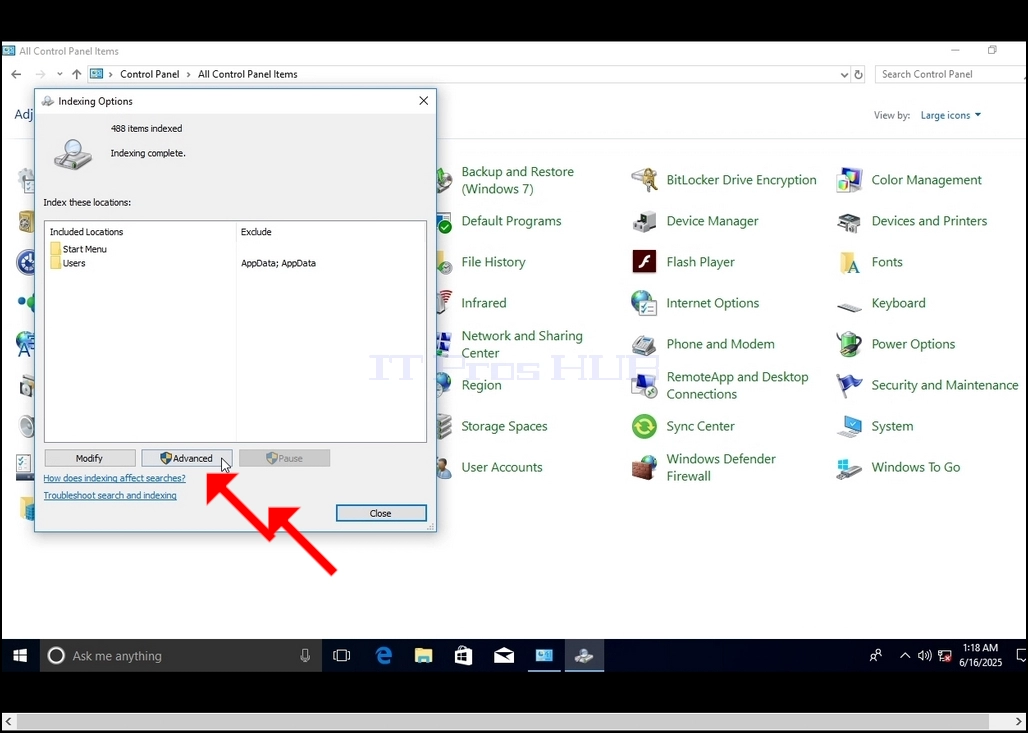Click the network icon in system tray
The width and height of the screenshot is (1028, 733).
tap(945, 656)
